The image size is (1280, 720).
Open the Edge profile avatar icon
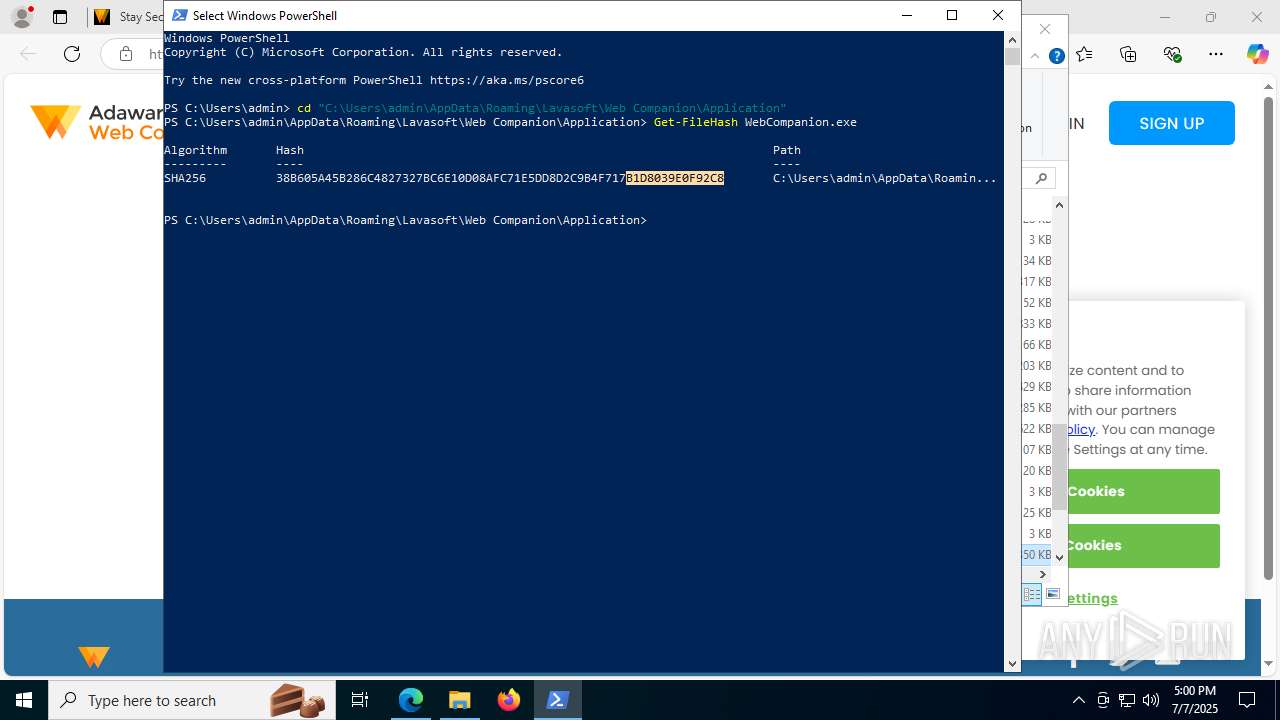[x=21, y=17]
